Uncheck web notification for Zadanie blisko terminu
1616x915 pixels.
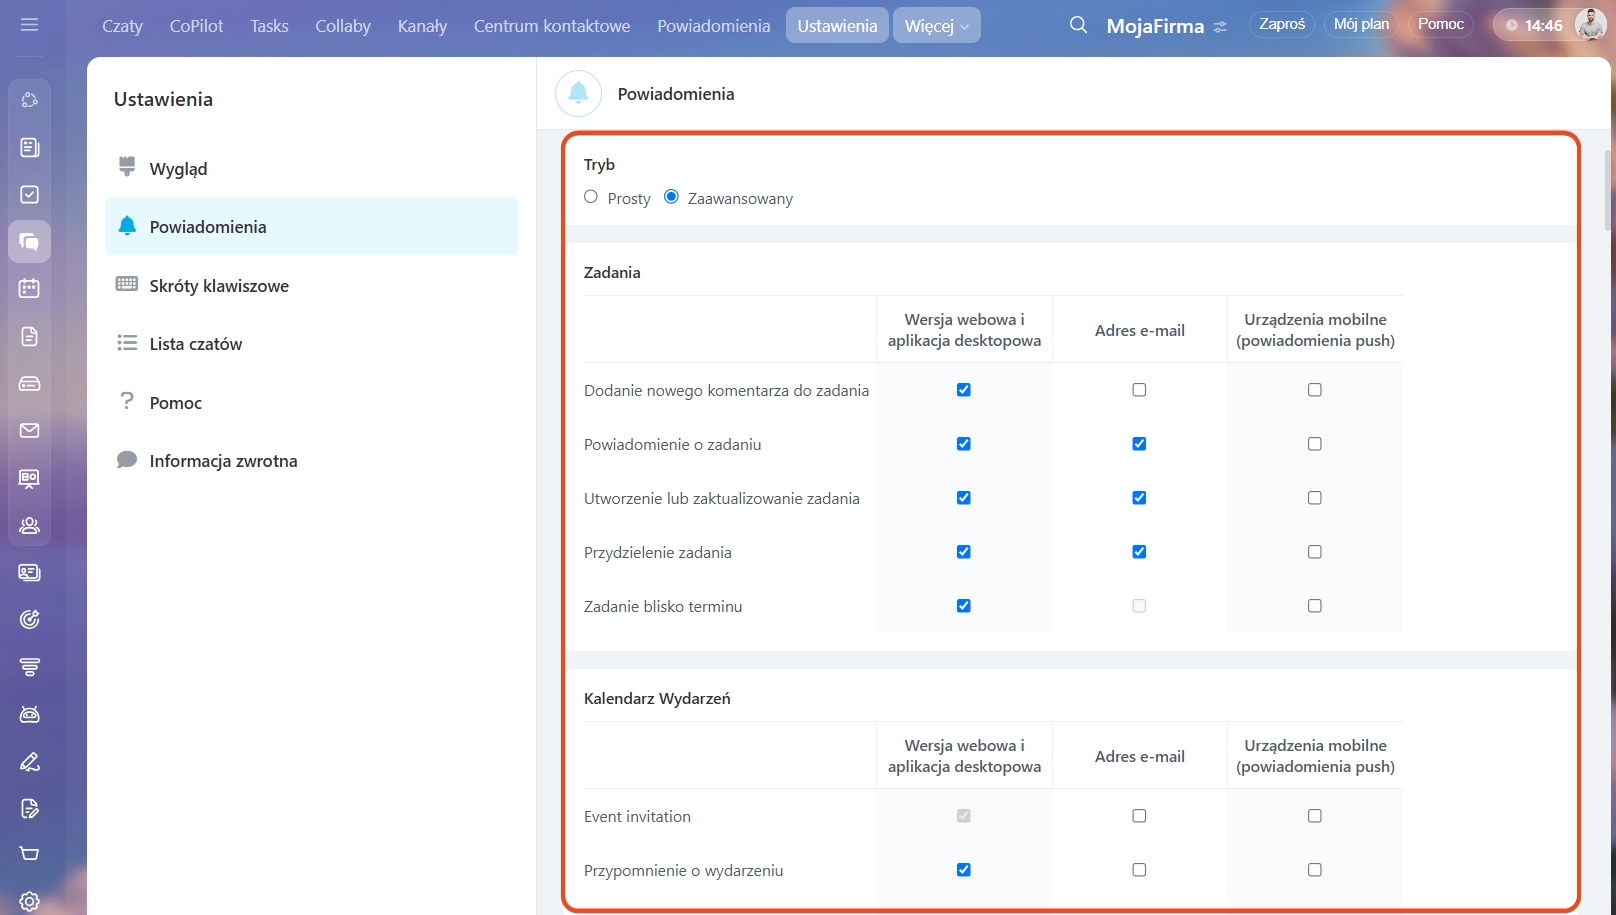pyautogui.click(x=964, y=606)
